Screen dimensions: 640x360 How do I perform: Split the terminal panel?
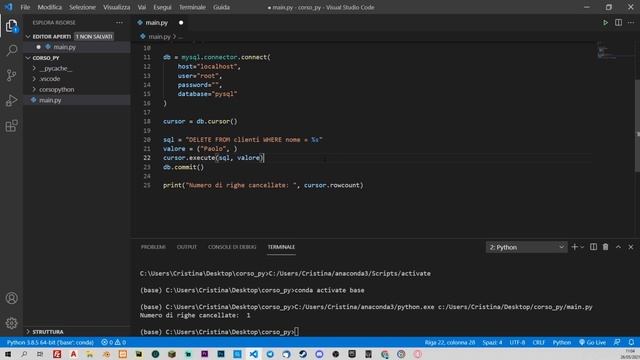(x=593, y=247)
